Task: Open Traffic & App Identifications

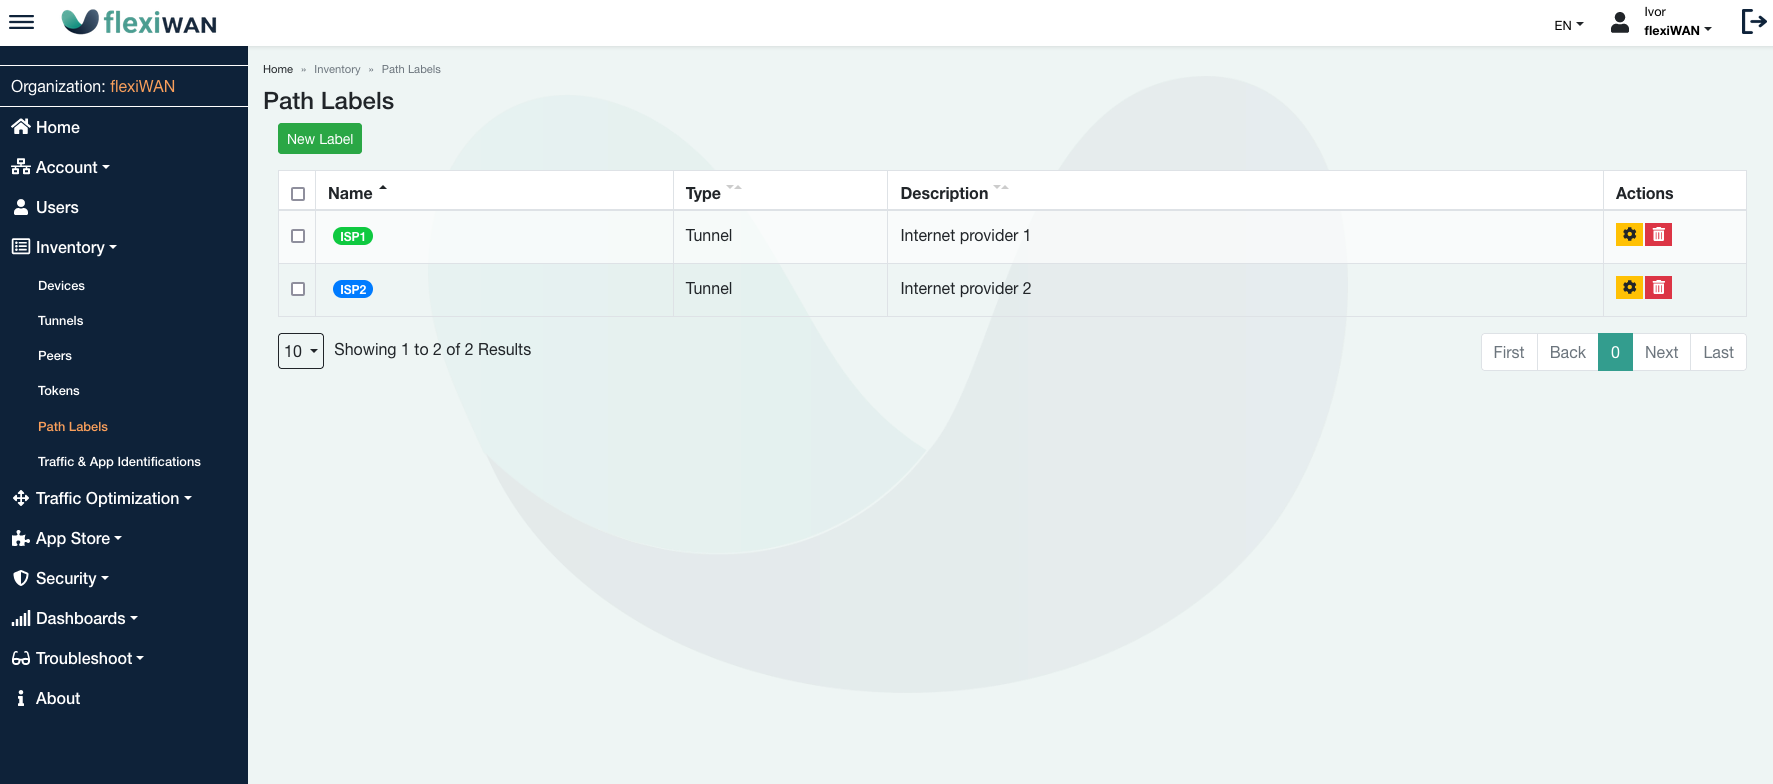Action: (119, 461)
